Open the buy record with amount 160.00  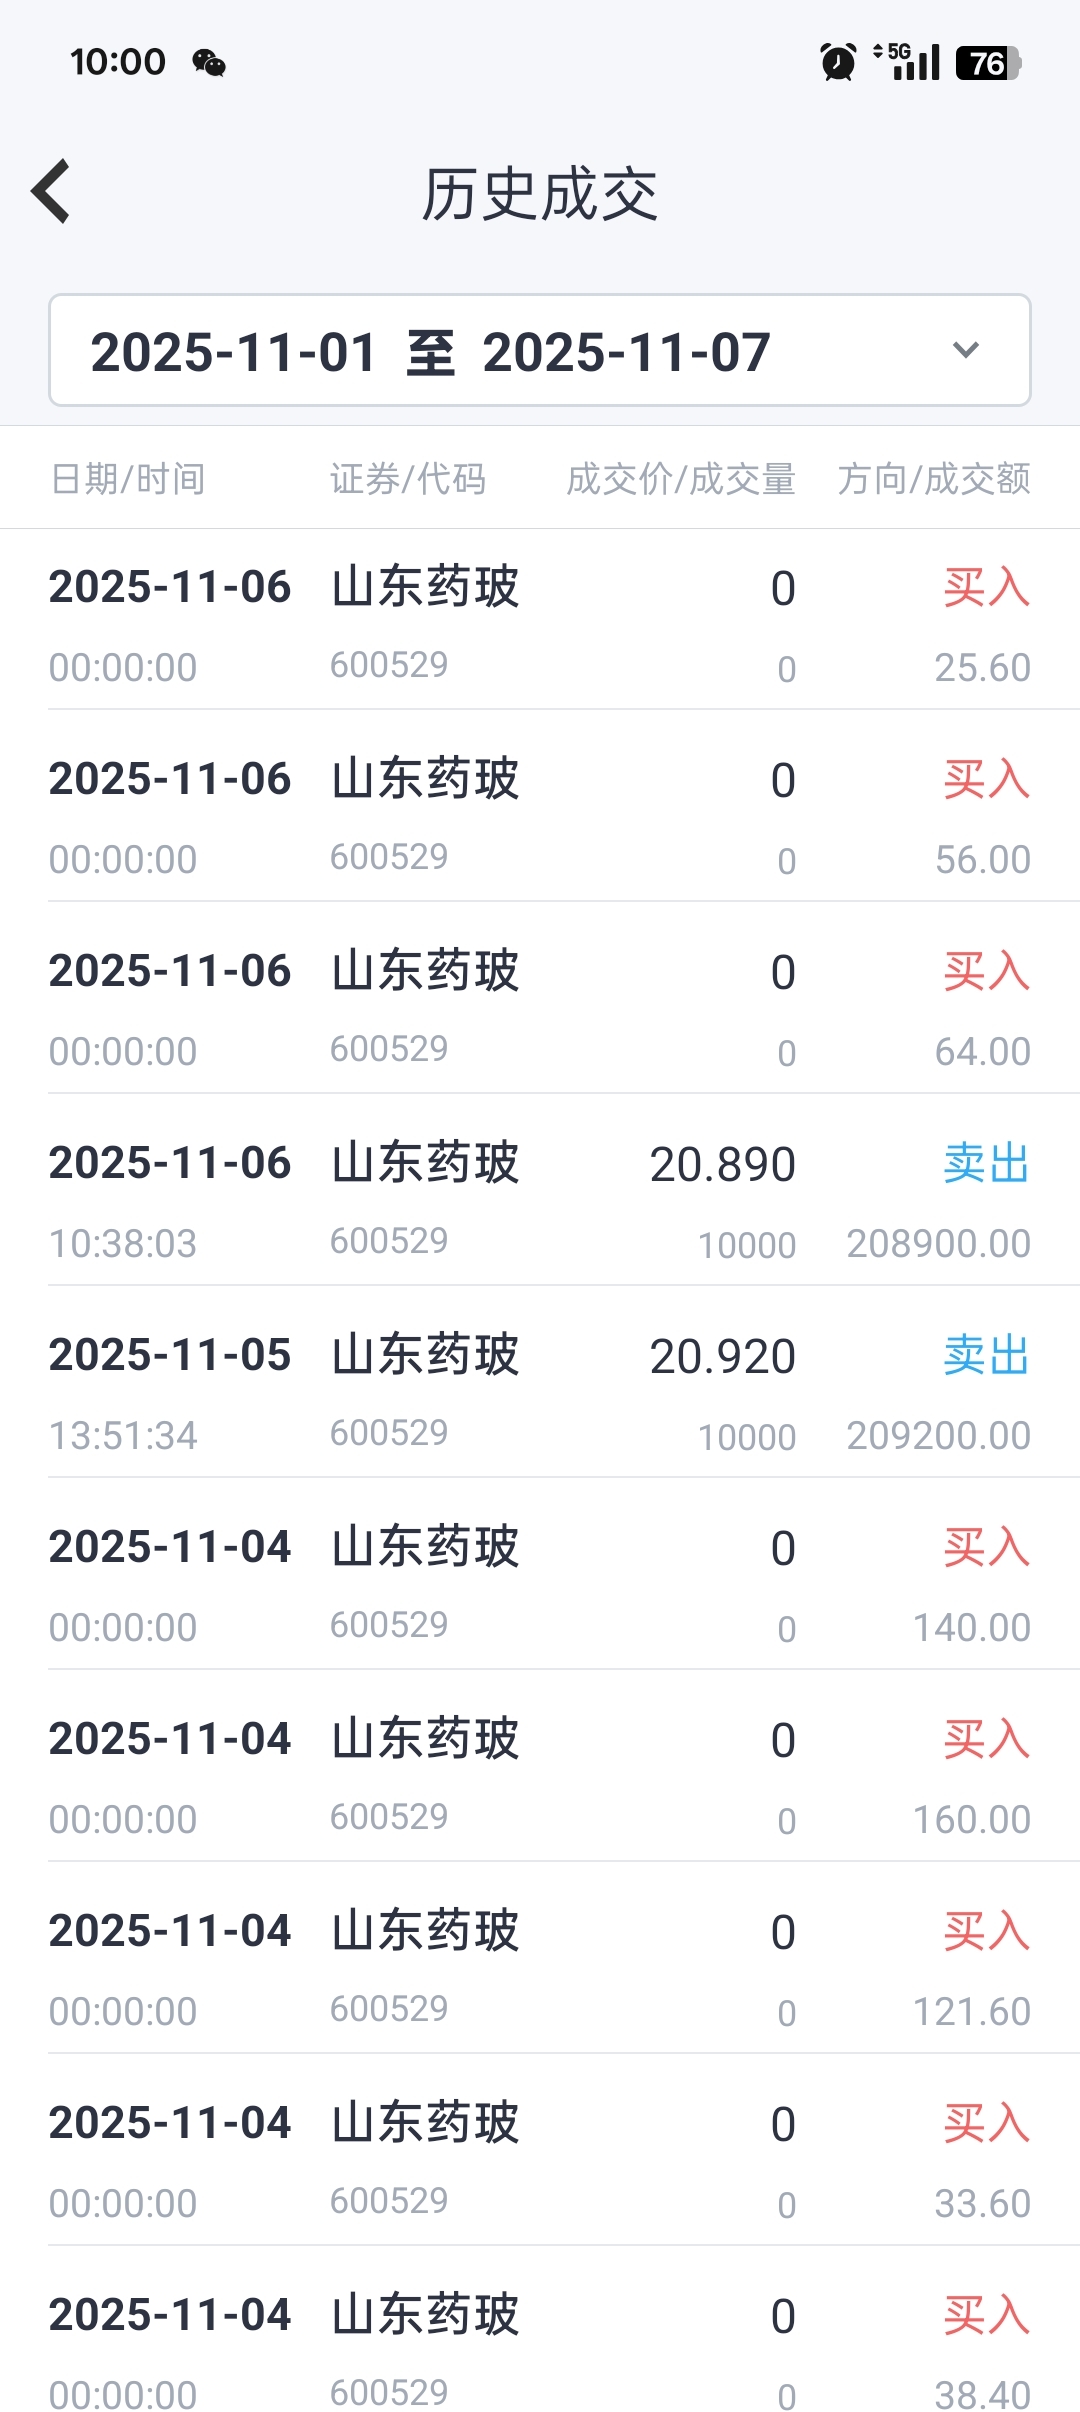540,1777
